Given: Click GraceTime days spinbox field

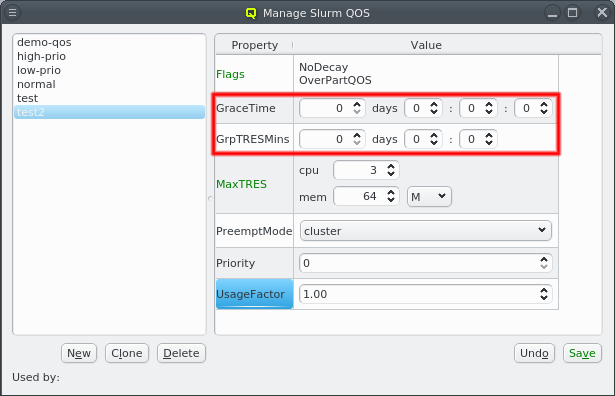Looking at the screenshot, I should tap(332, 108).
